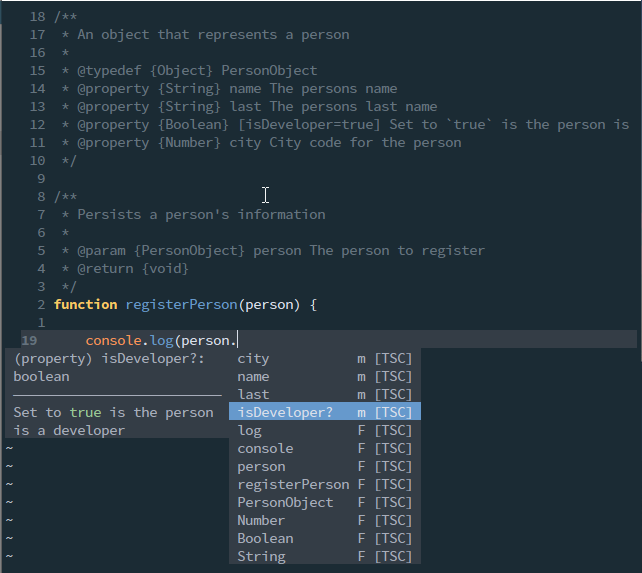Image resolution: width=642 pixels, height=573 pixels.
Task: Click '(property) isDeveloper?:' in the preview pane
Action: coord(109,359)
